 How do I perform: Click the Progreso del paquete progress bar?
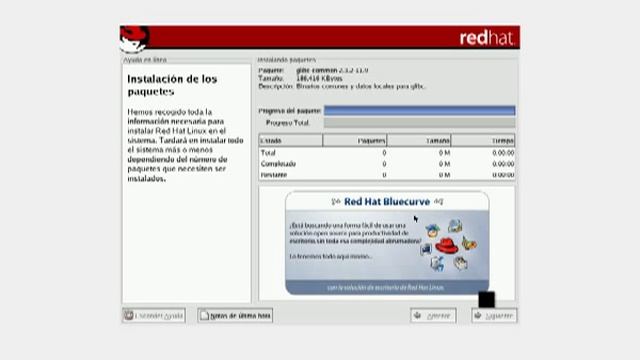pos(420,111)
